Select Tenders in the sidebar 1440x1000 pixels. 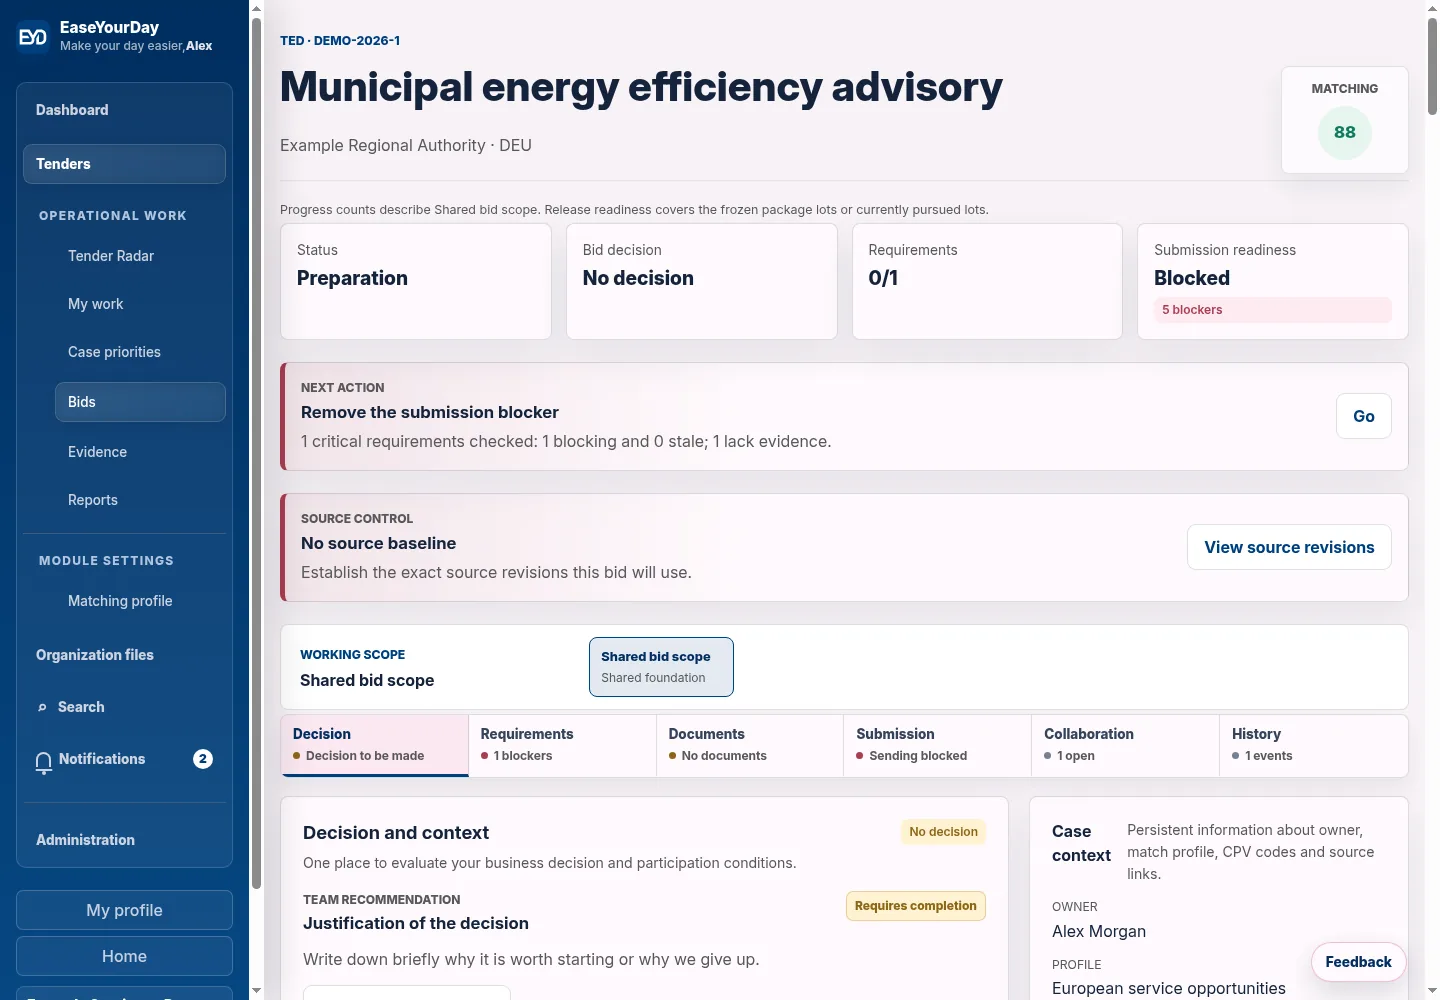pos(124,164)
